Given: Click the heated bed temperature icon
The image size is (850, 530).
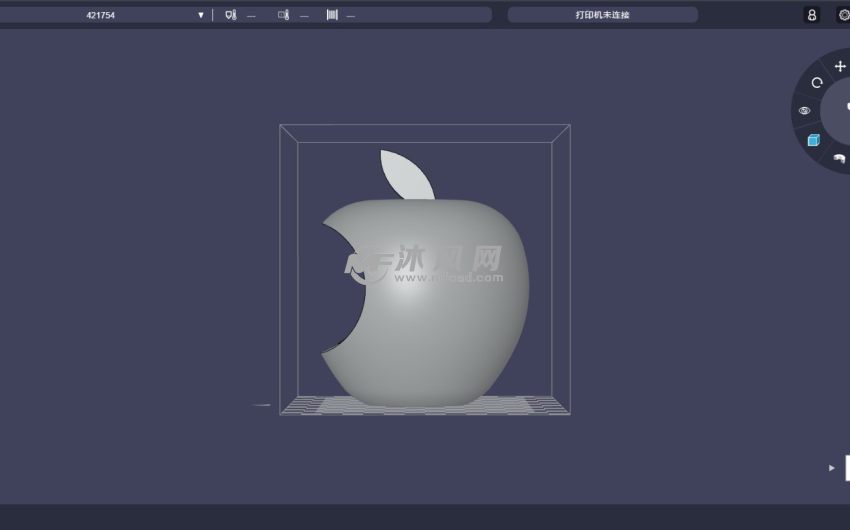Looking at the screenshot, I should tap(283, 15).
